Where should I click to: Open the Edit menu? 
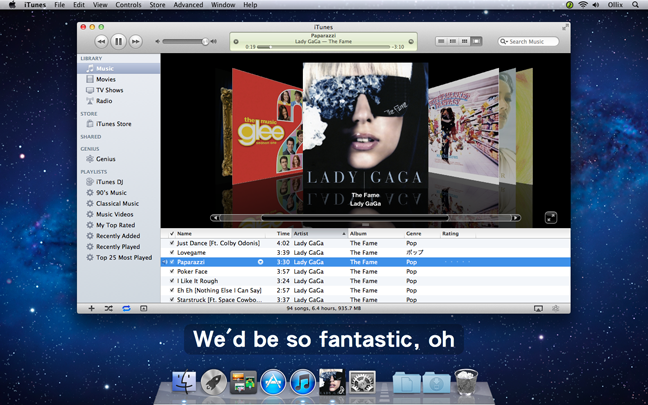point(79,5)
